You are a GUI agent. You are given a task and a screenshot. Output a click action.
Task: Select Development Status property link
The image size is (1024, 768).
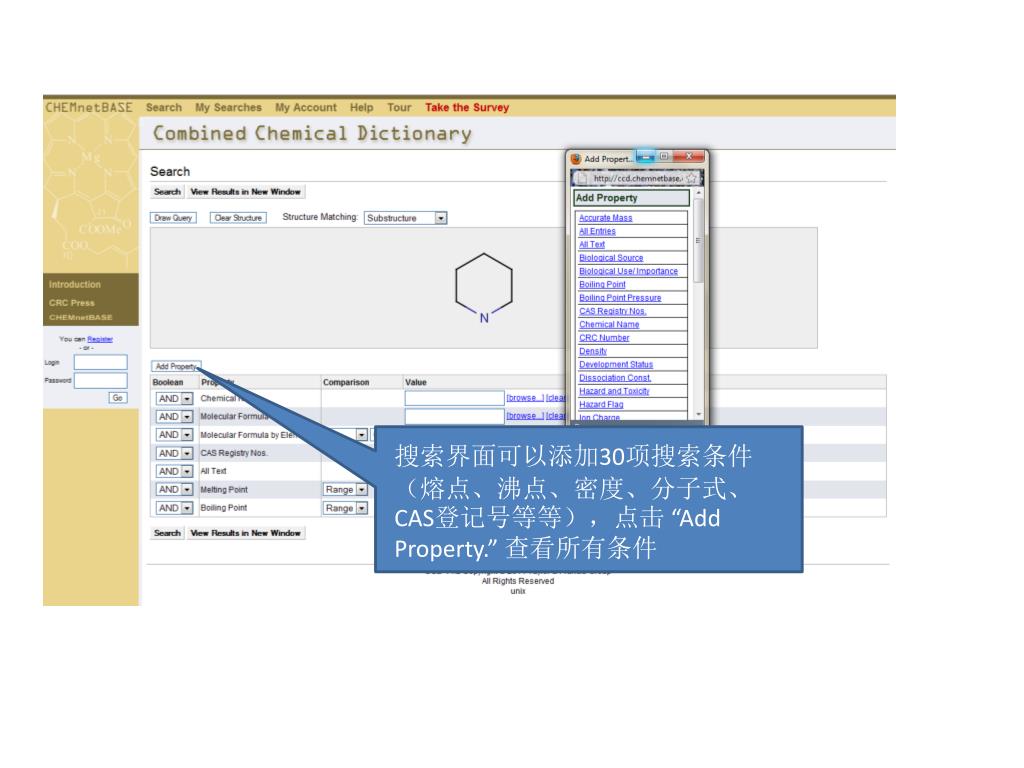616,364
